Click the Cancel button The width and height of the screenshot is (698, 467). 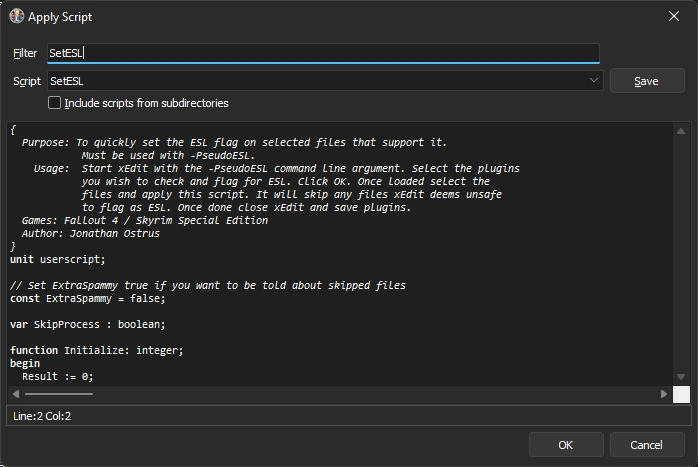pos(646,445)
